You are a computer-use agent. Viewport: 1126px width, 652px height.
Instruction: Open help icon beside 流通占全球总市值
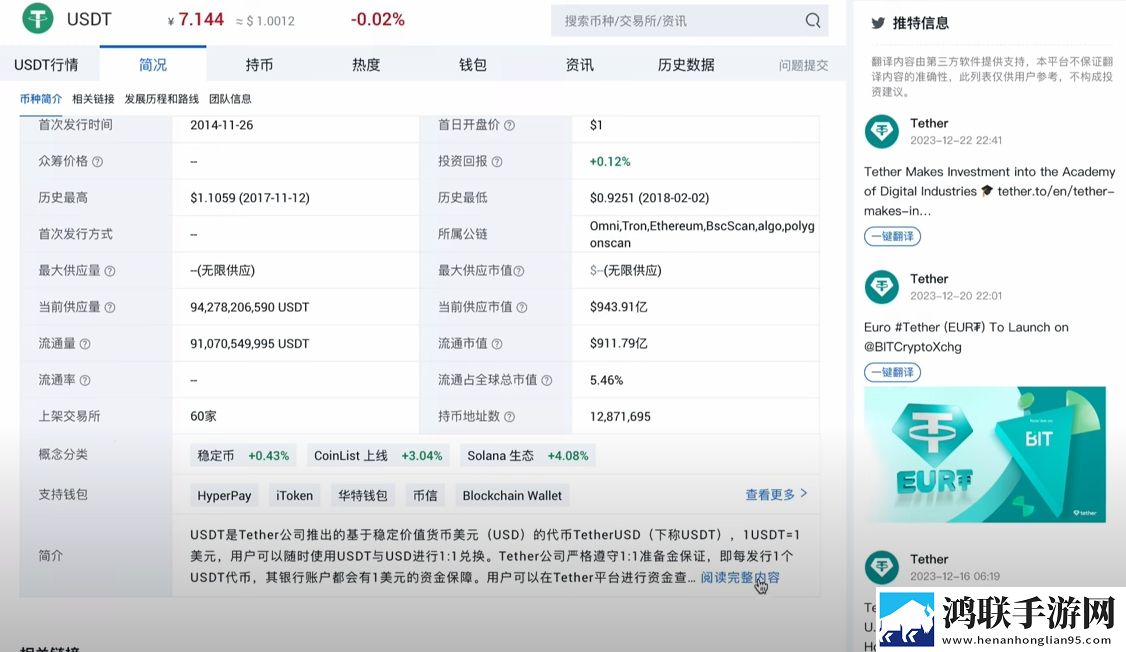click(546, 381)
